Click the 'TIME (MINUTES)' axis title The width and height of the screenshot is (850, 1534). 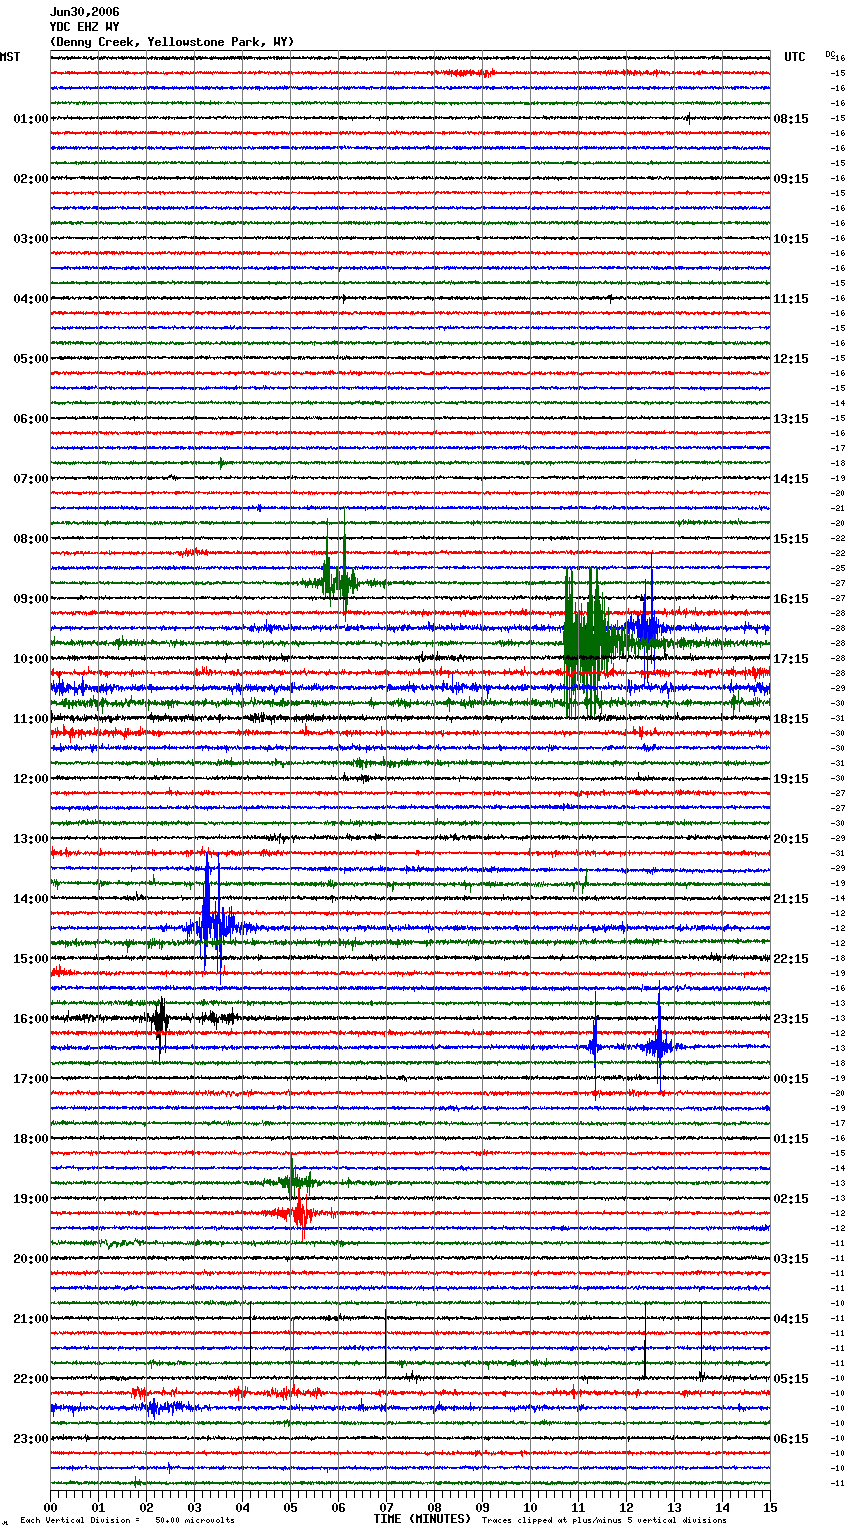click(x=422, y=1519)
